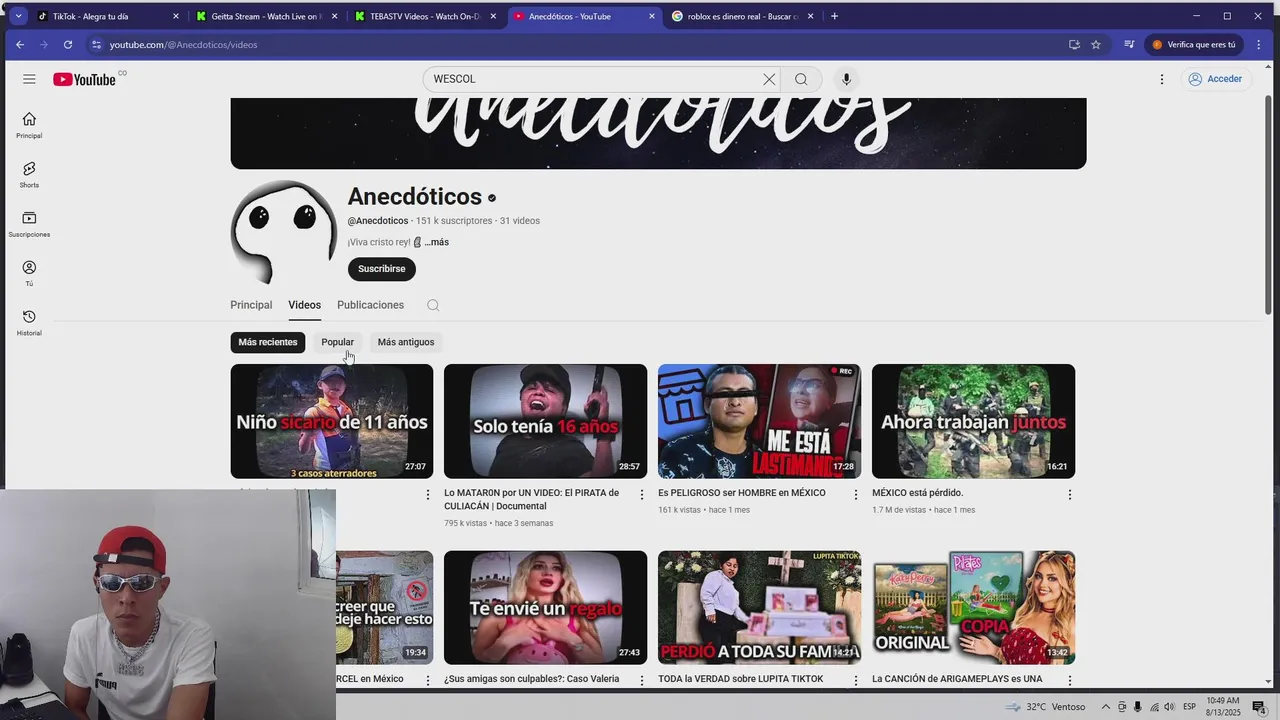Open YouTube settings three-dot menu
This screenshot has width=1280, height=720.
point(1162,79)
